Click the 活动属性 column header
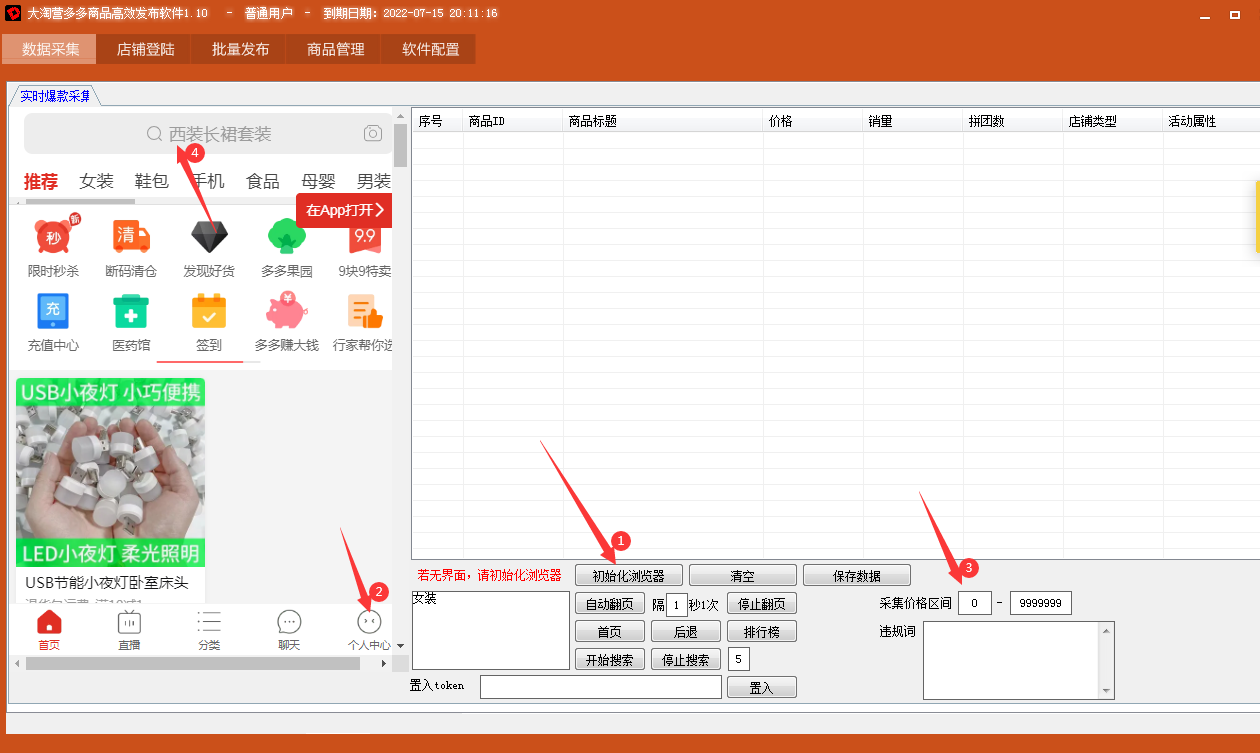 pyautogui.click(x=1211, y=121)
